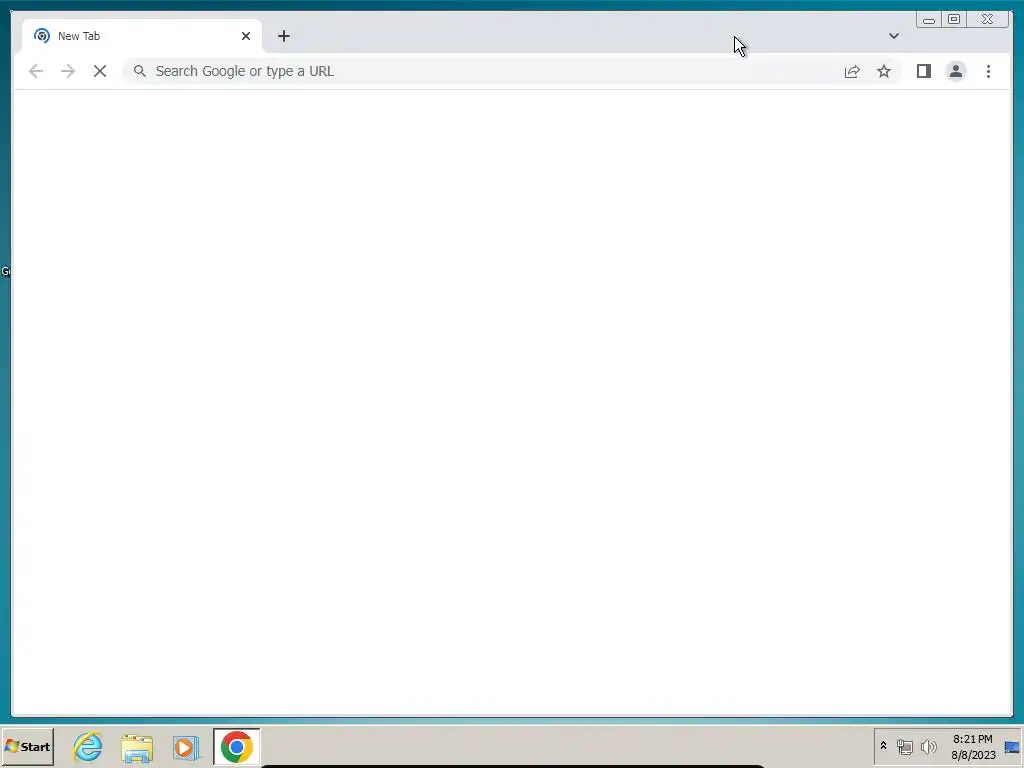Launch Internet Explorer from taskbar
The height and width of the screenshot is (768, 1024).
tap(88, 746)
